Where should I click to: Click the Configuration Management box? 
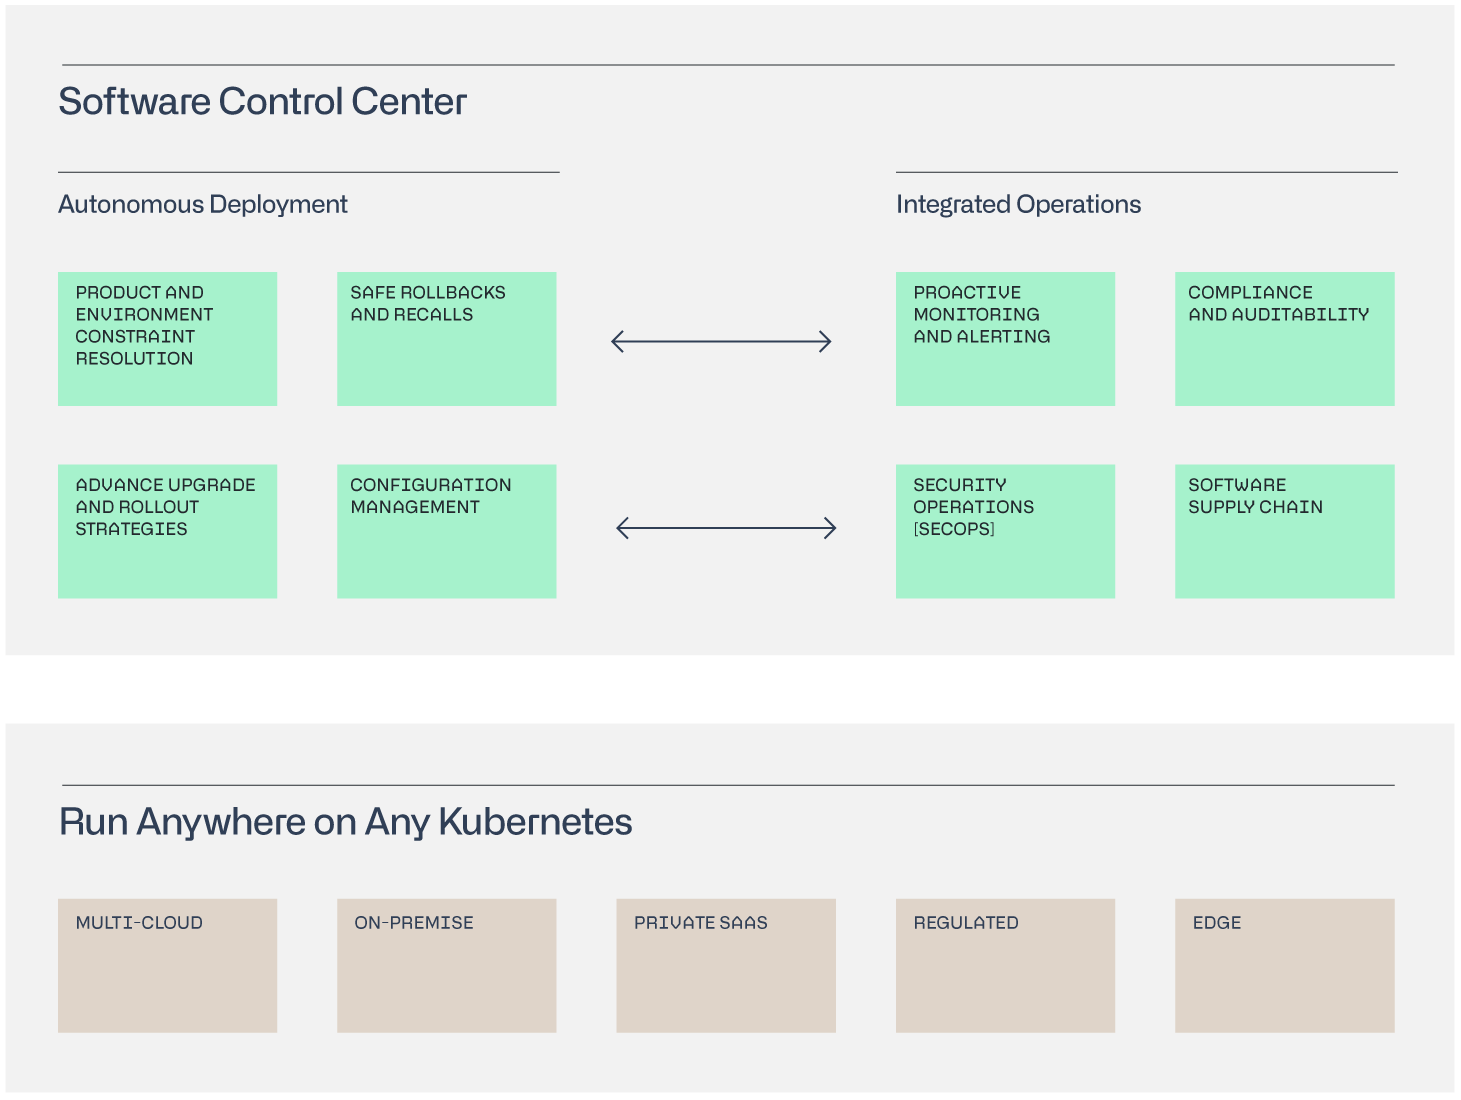click(446, 531)
